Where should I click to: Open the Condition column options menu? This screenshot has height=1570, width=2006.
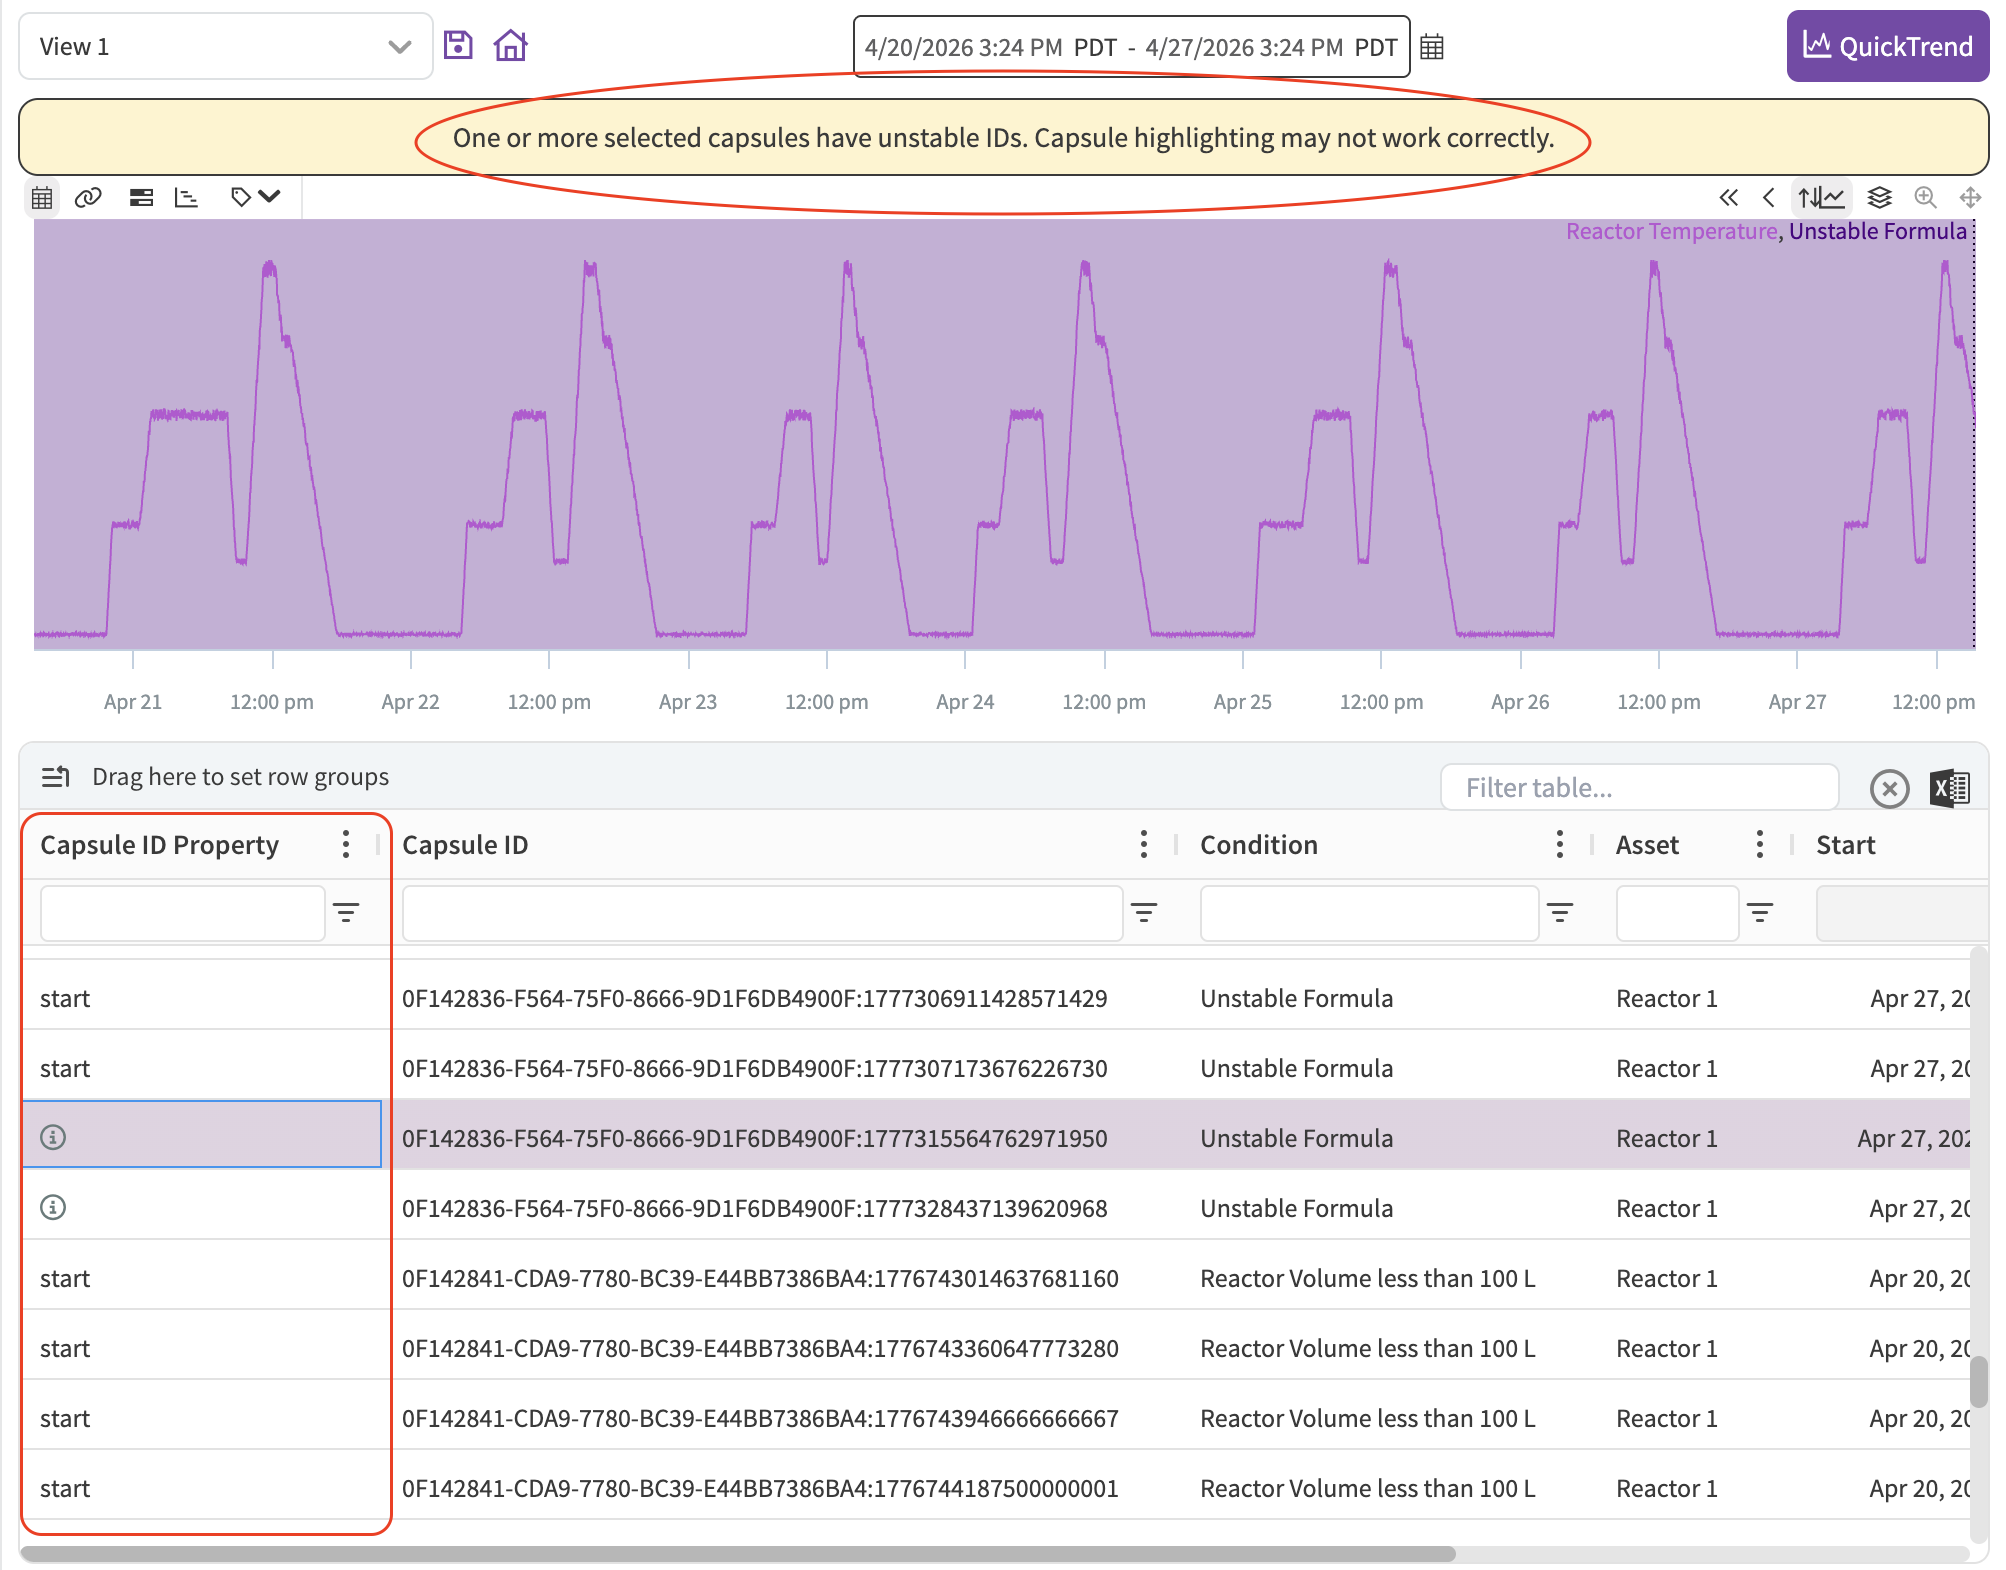coord(1559,844)
